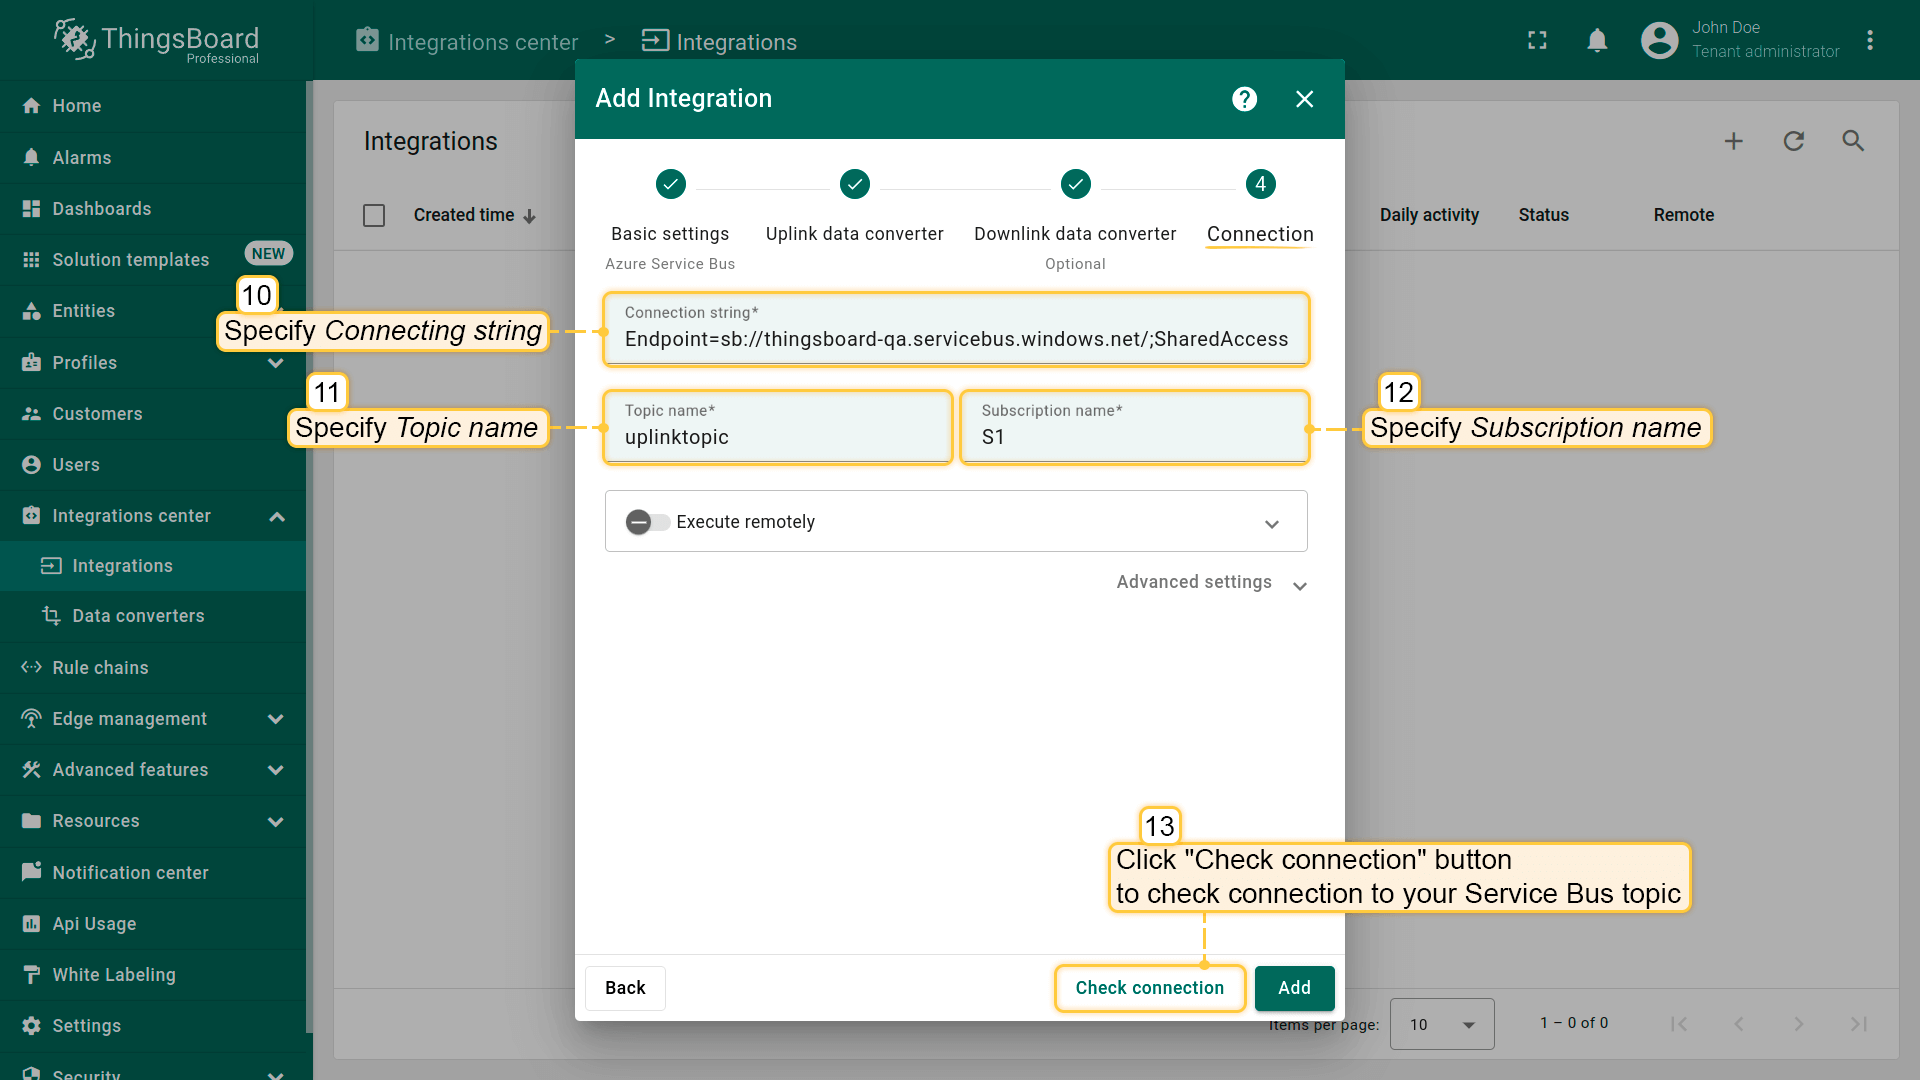Check the select-all table checkbox

[374, 215]
